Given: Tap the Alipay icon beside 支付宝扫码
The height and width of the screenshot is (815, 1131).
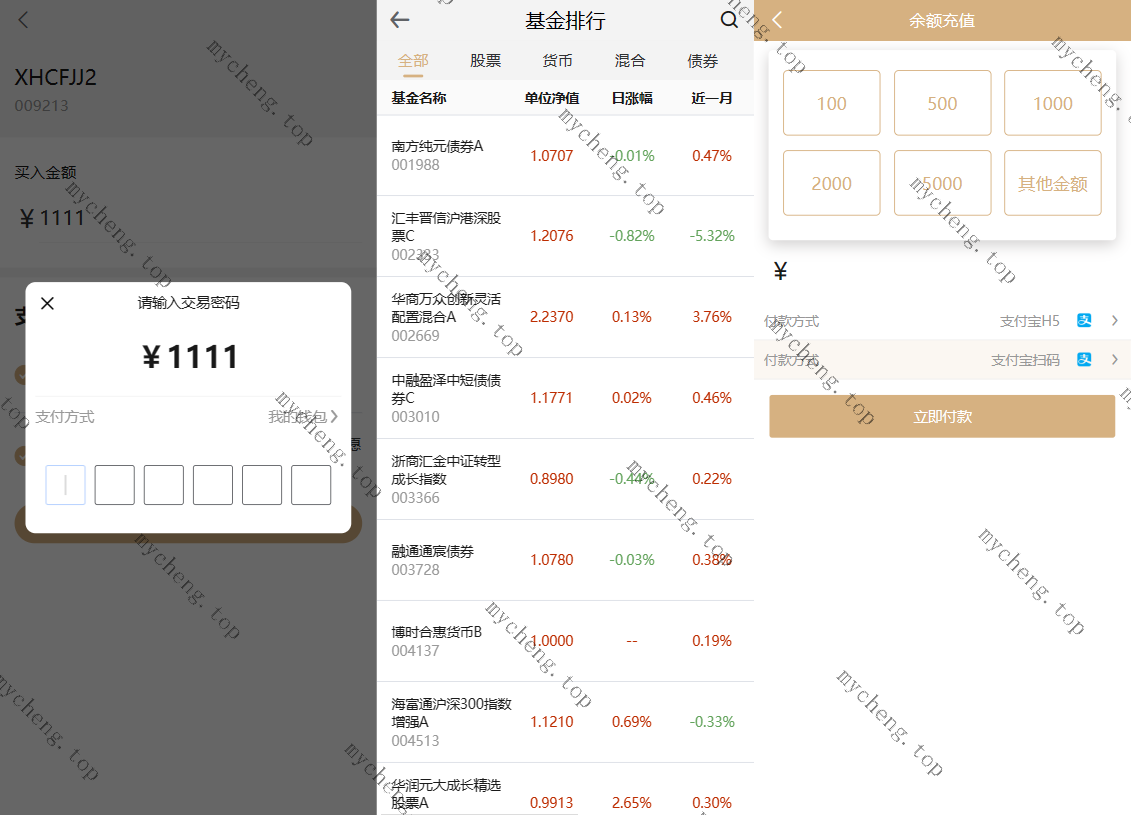Looking at the screenshot, I should [1084, 359].
